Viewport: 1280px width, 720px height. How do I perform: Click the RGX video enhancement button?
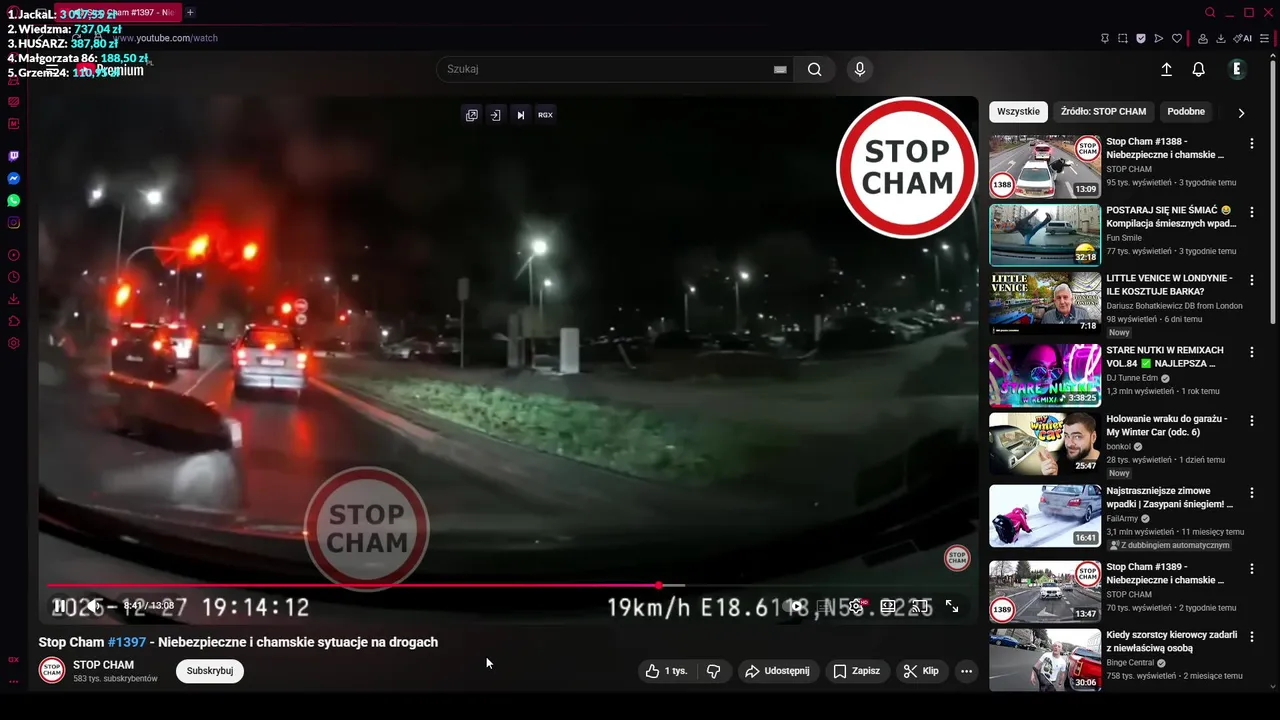pos(545,115)
